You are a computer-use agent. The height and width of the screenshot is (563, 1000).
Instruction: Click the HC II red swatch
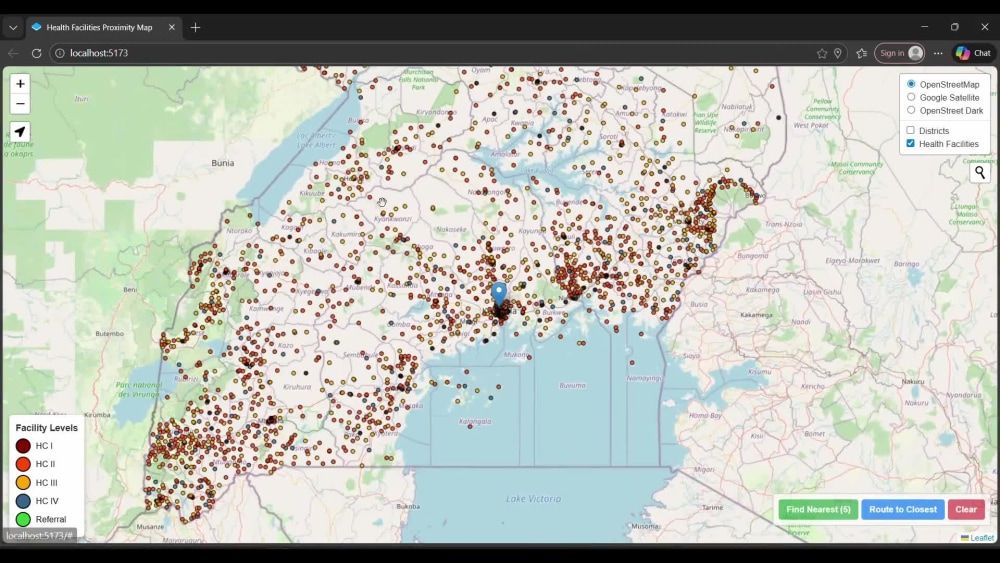[x=23, y=464]
